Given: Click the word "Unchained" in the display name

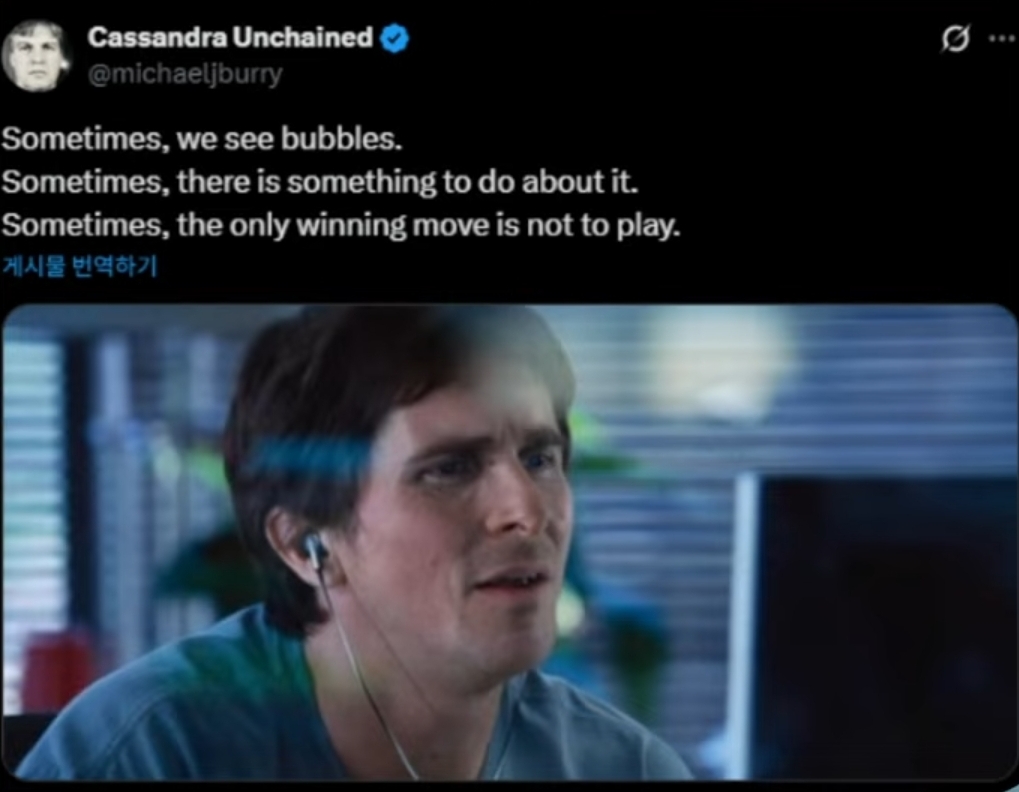Looking at the screenshot, I should tap(302, 38).
